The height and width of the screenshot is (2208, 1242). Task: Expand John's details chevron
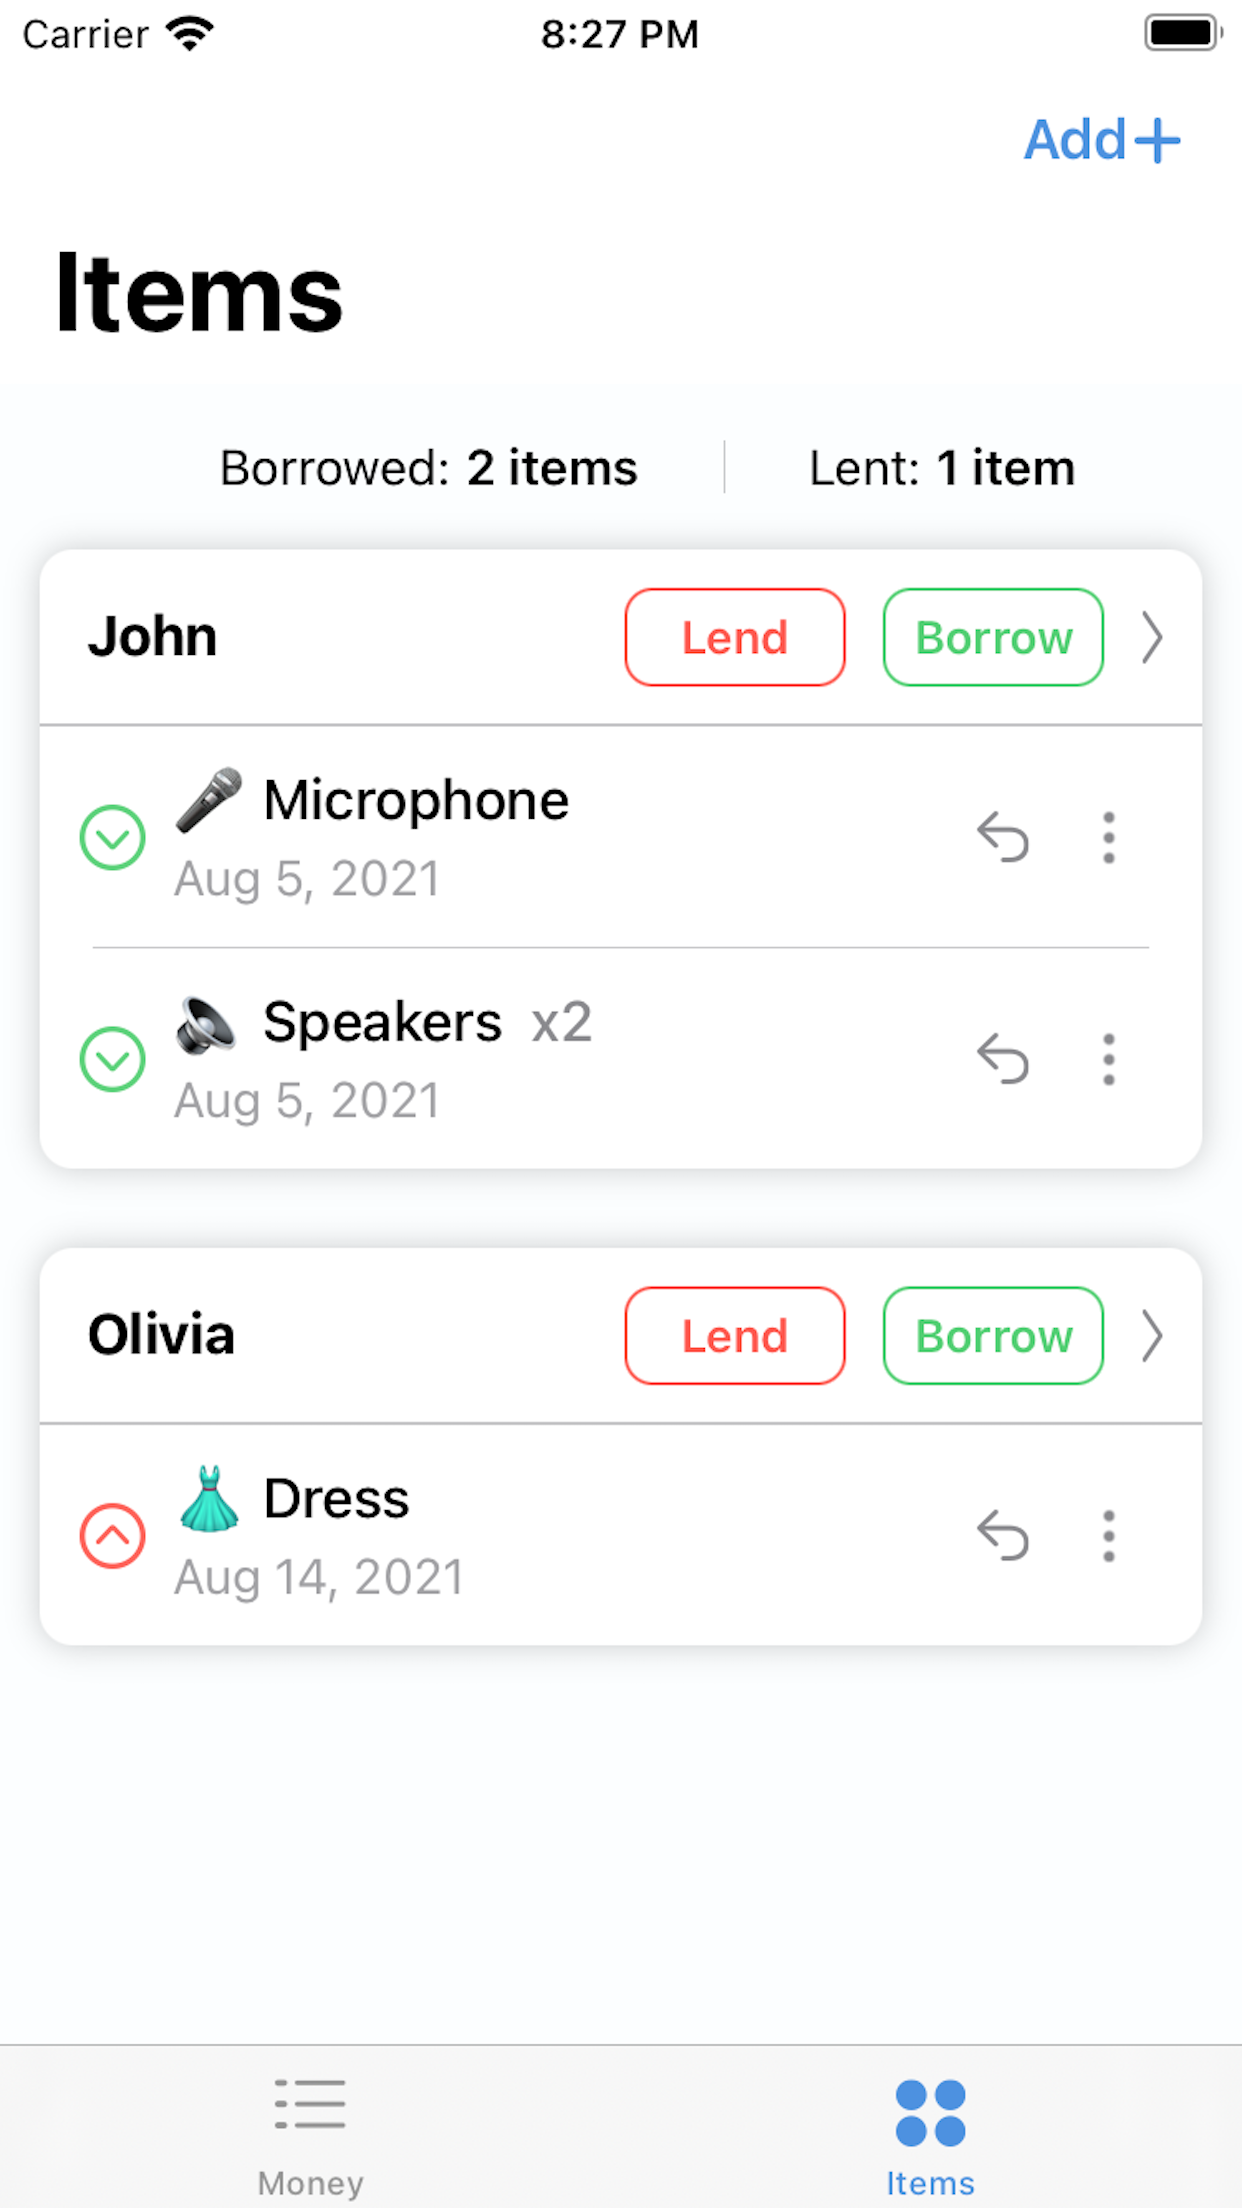tap(1152, 638)
